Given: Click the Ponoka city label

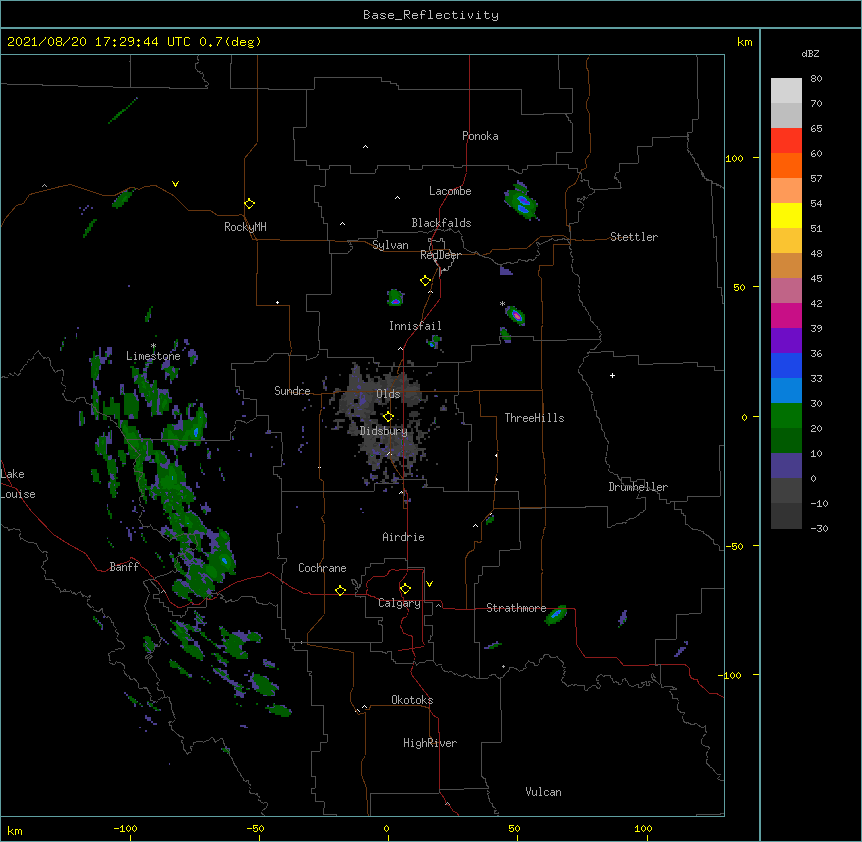Looking at the screenshot, I should pos(480,136).
